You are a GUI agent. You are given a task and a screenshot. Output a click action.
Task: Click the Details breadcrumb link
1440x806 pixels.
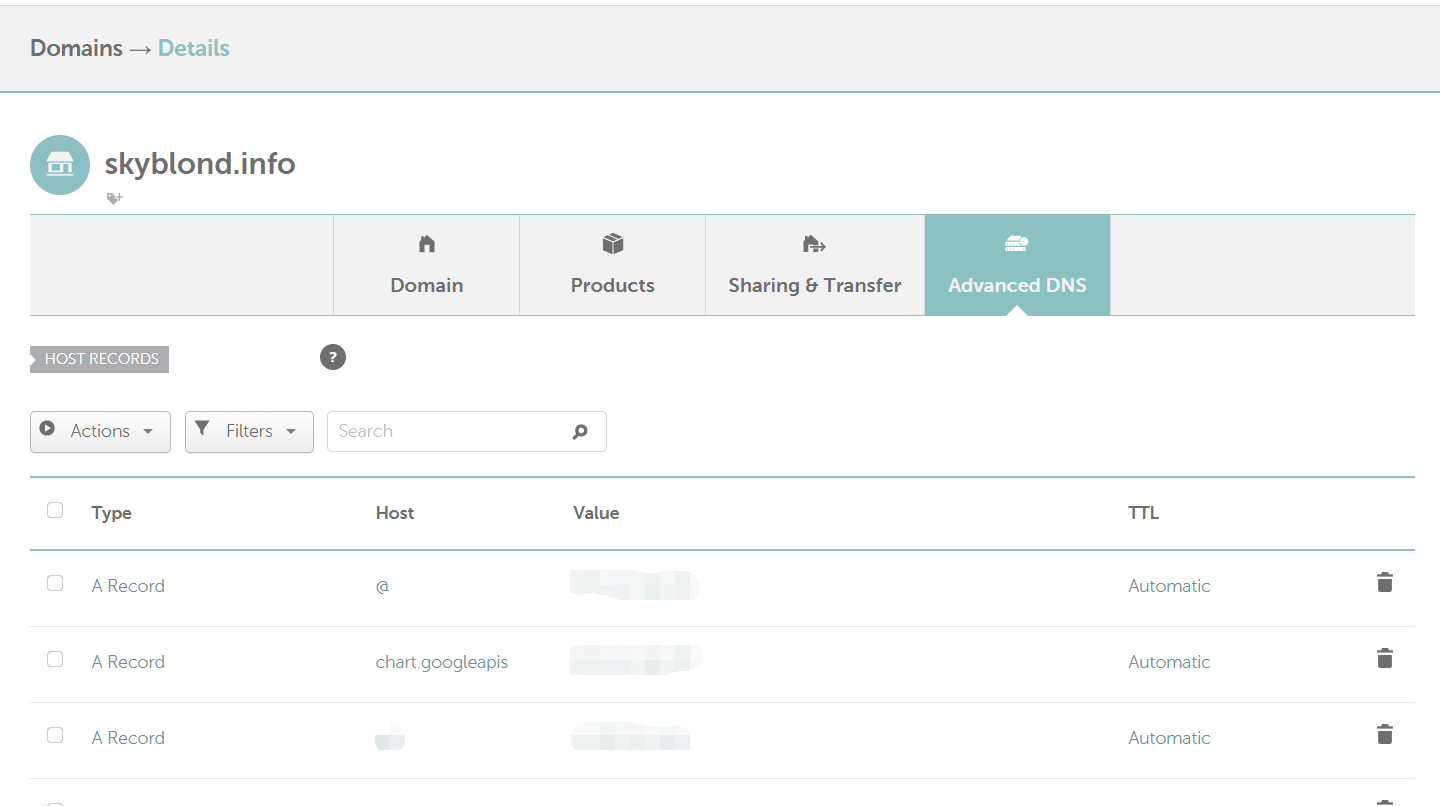[x=194, y=48]
